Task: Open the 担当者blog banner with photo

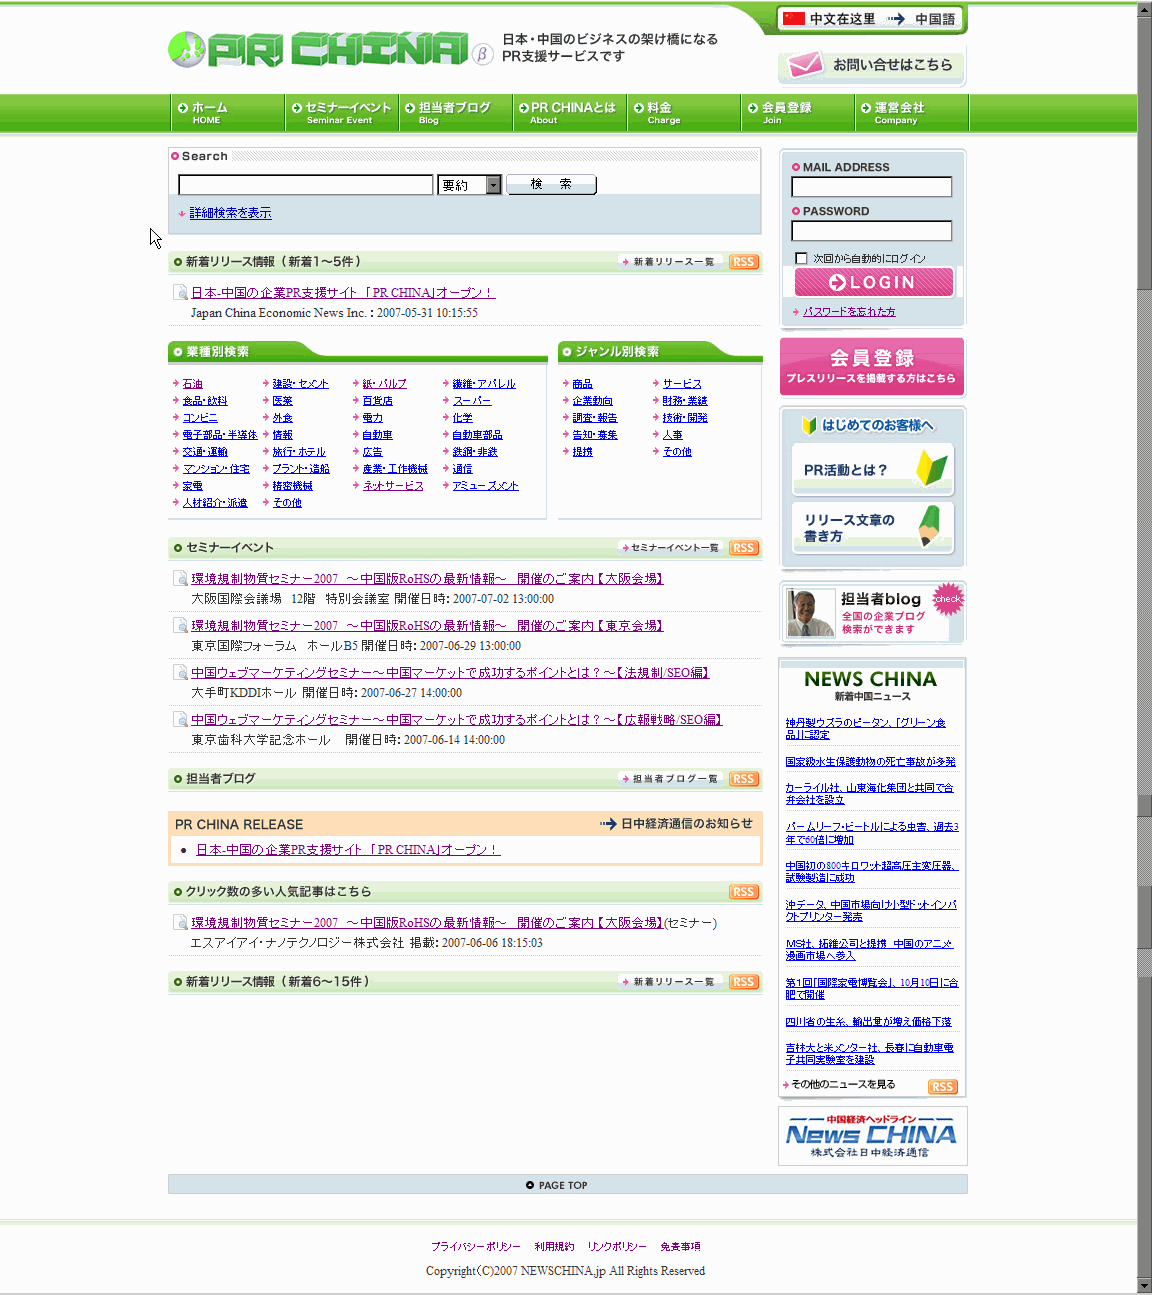Action: pyautogui.click(x=872, y=612)
